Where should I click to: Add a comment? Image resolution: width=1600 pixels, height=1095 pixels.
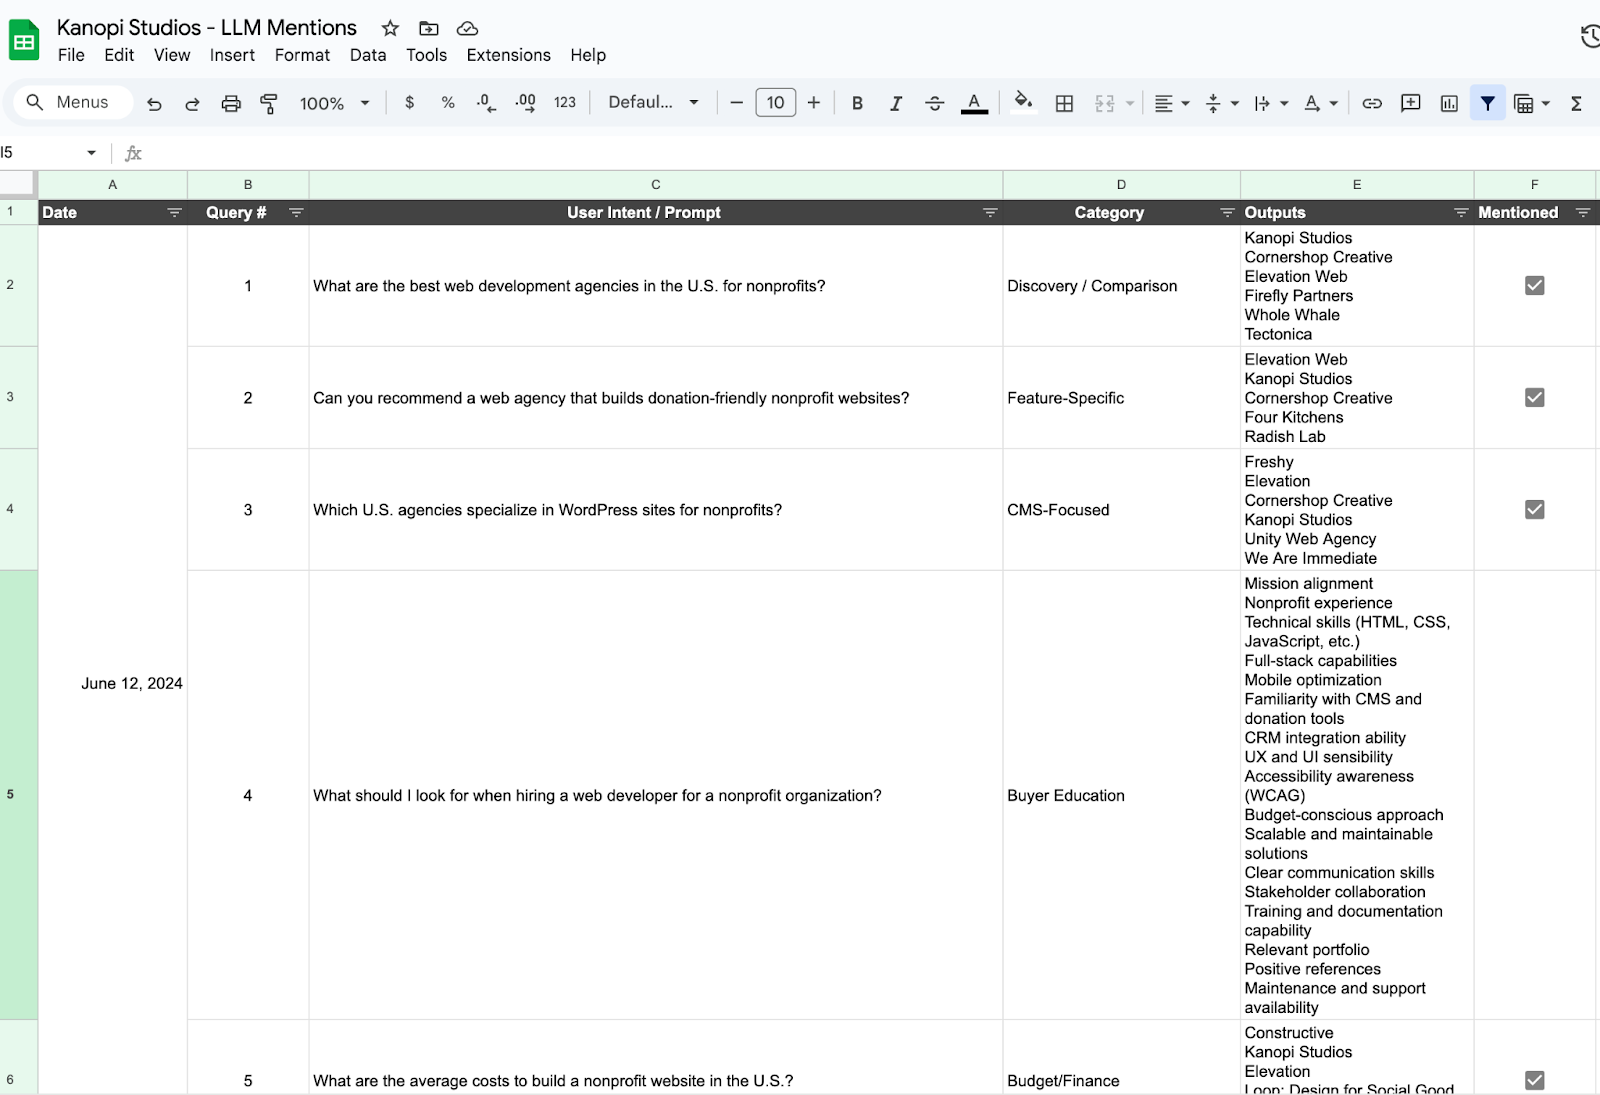tap(1411, 103)
